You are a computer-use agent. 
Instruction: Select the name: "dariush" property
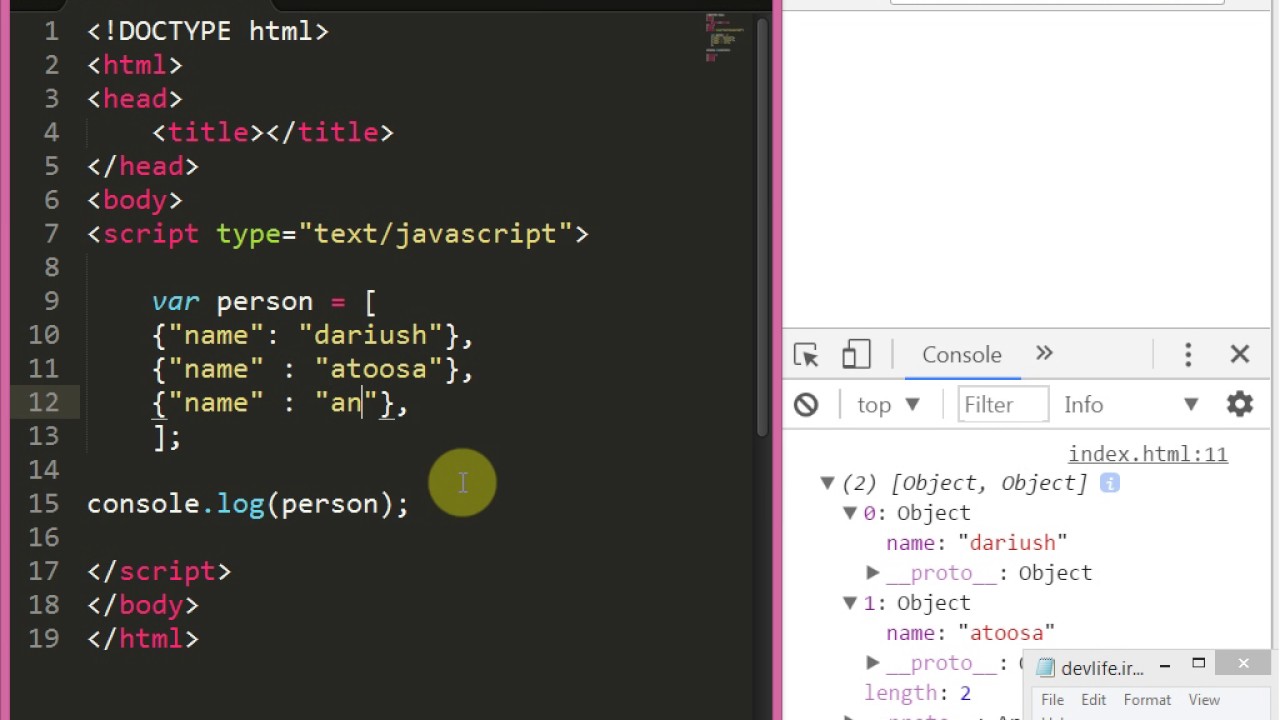coord(976,543)
